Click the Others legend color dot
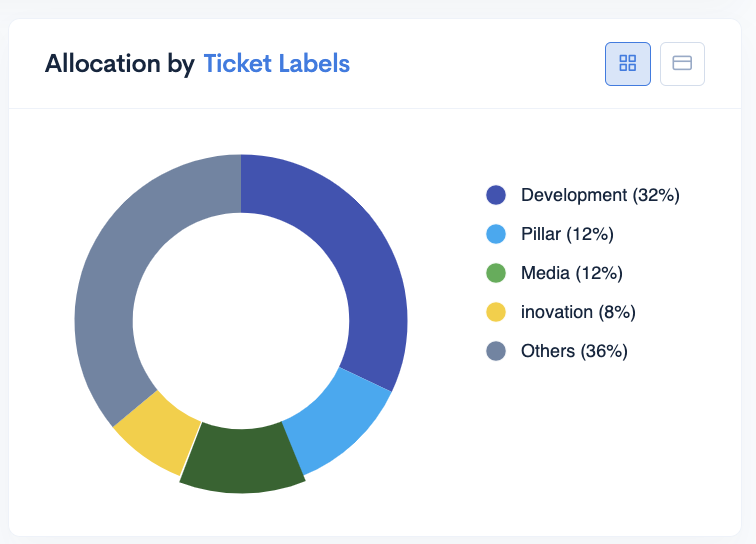The image size is (756, 544). [x=496, y=351]
